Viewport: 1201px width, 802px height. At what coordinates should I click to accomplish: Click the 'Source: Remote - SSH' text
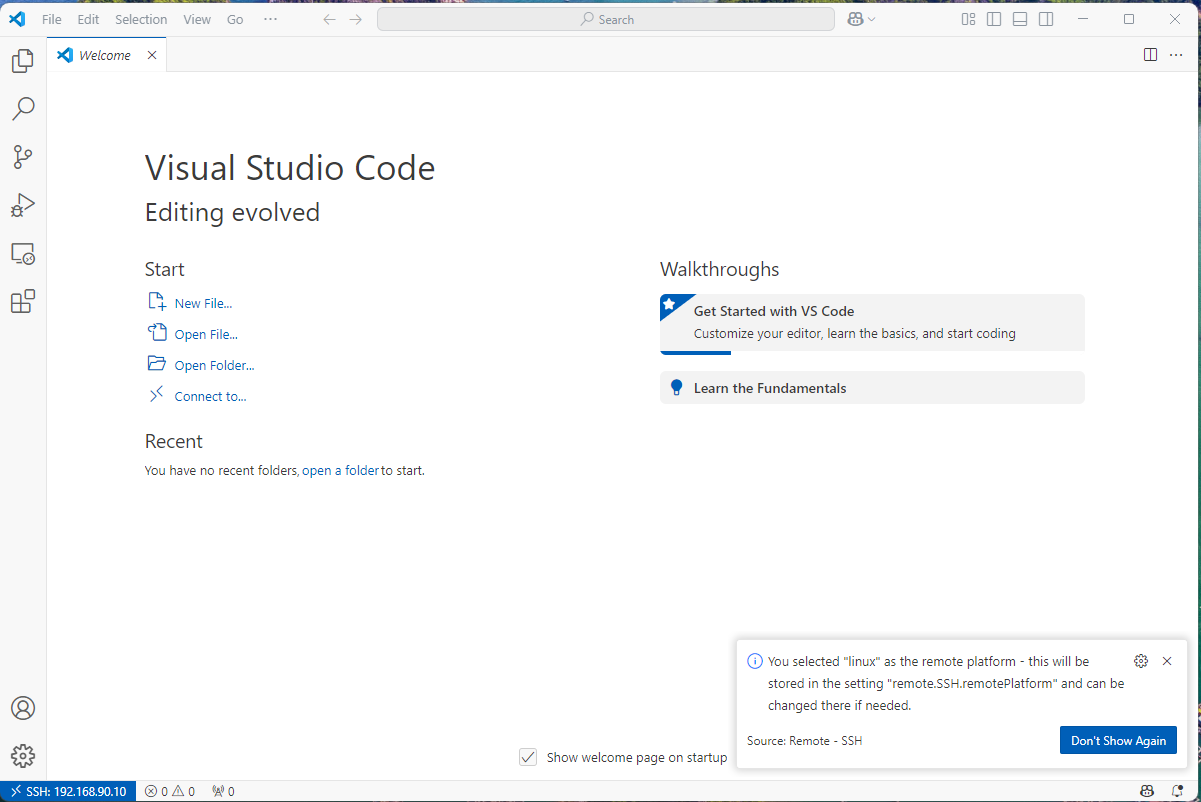[x=804, y=741]
